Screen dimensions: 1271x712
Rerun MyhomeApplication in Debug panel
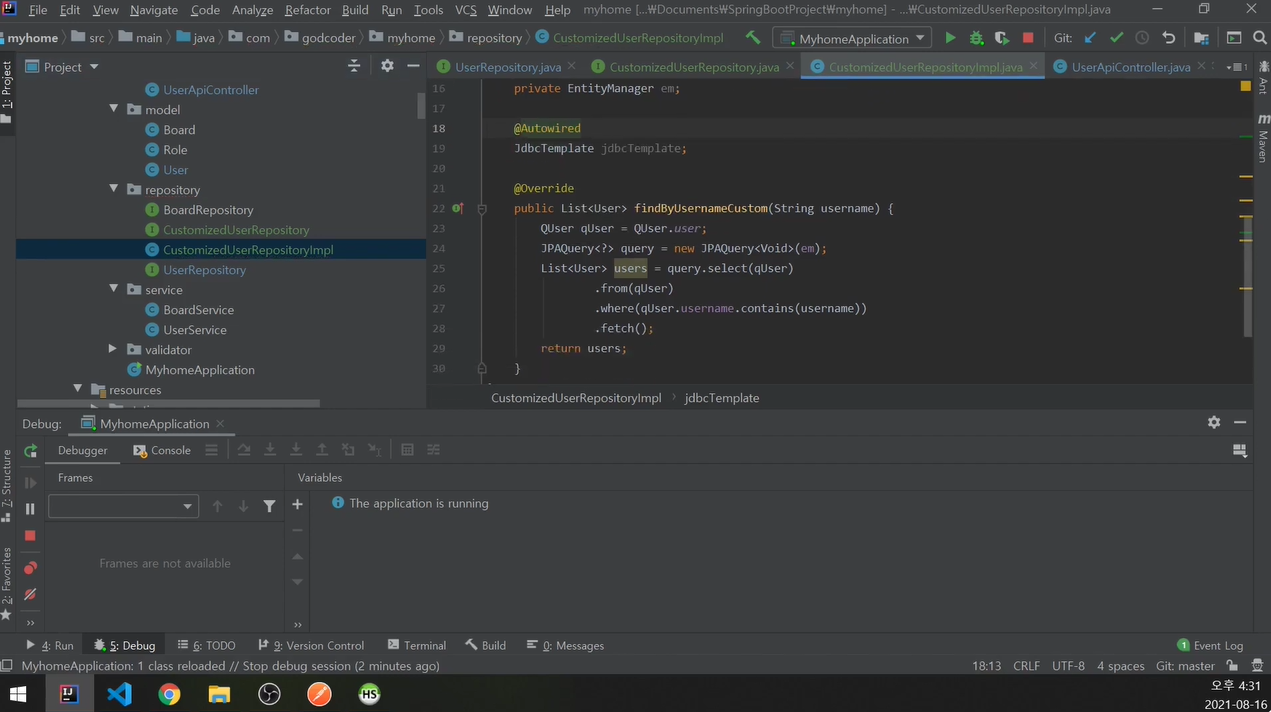click(x=30, y=451)
